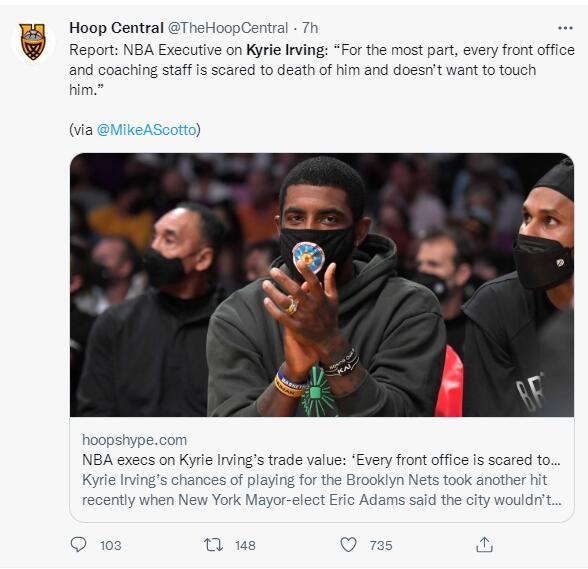Open the three-dot more options menu
This screenshot has height=569, width=588.
coord(565,28)
